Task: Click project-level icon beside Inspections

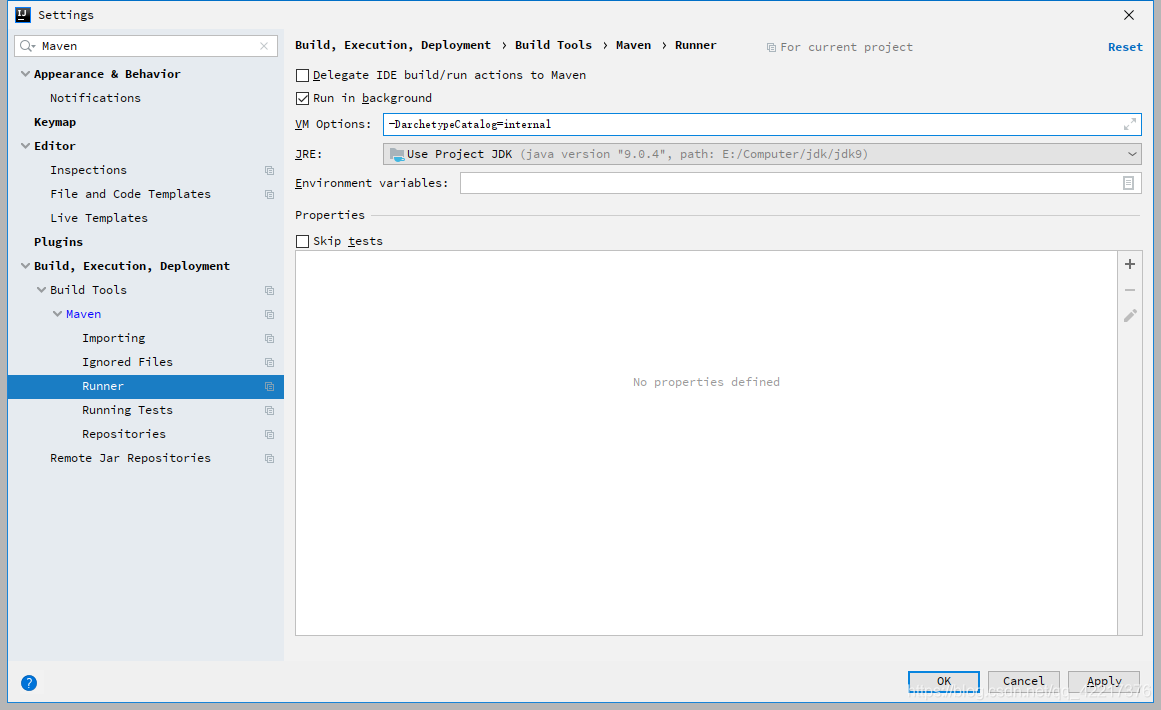Action: pyautogui.click(x=270, y=170)
